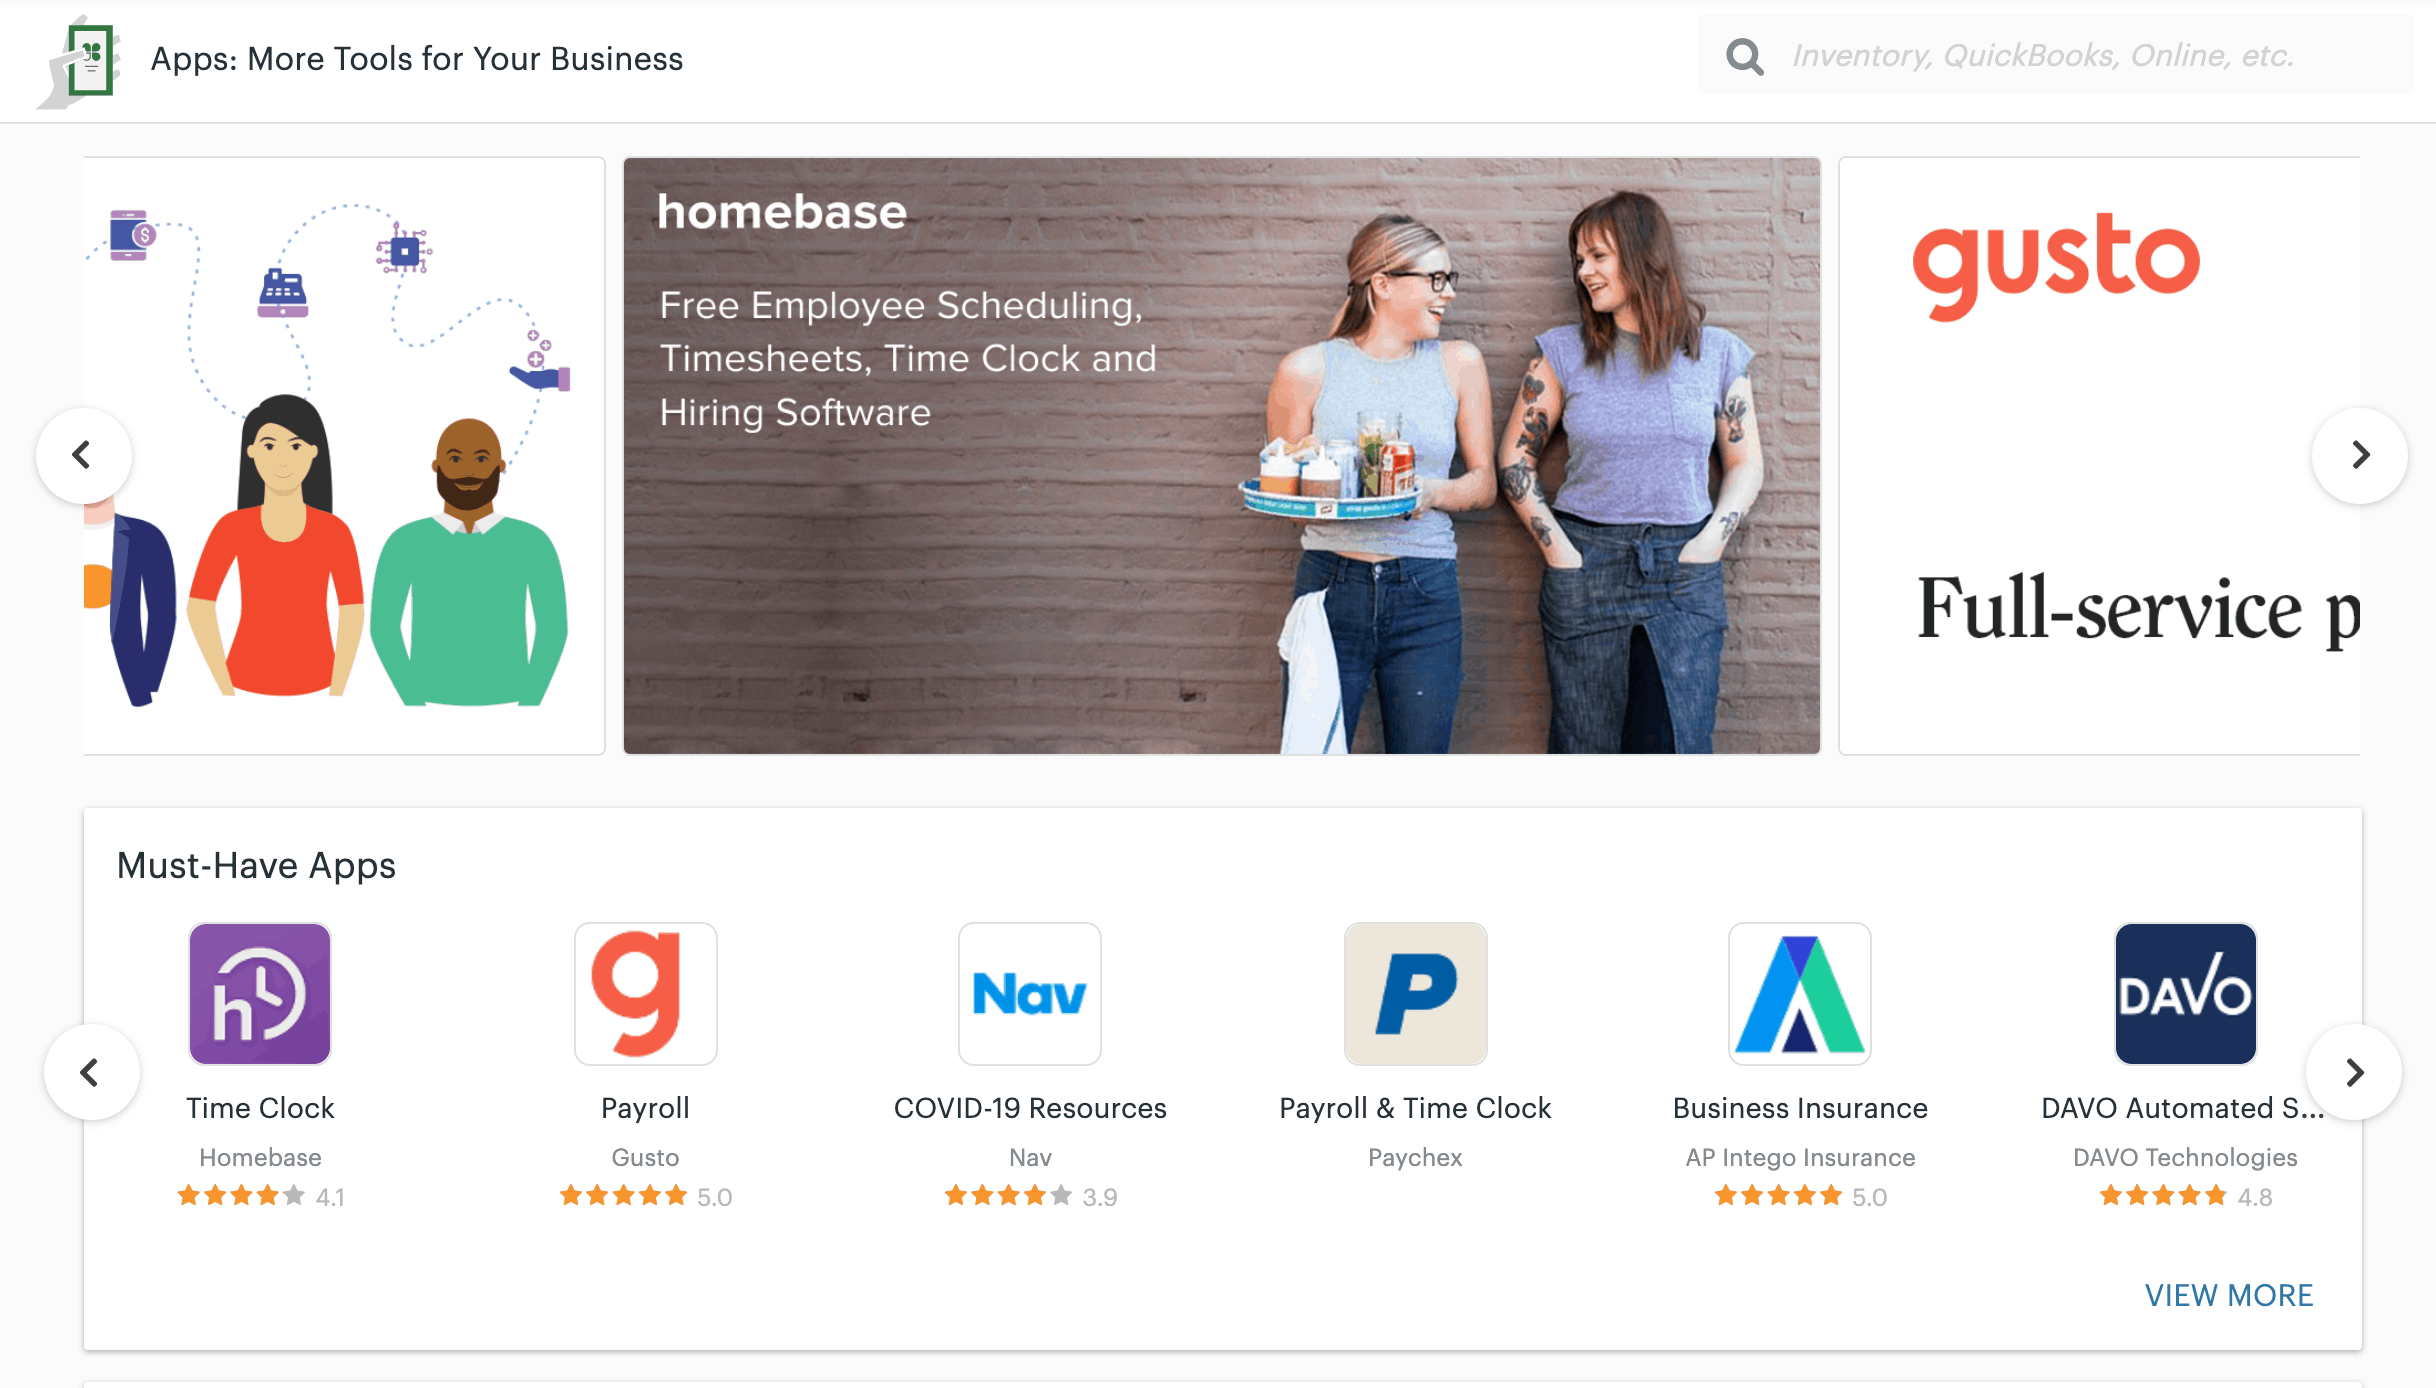This screenshot has height=1388, width=2436.
Task: Open the DAVO app icon
Action: coord(2185,993)
